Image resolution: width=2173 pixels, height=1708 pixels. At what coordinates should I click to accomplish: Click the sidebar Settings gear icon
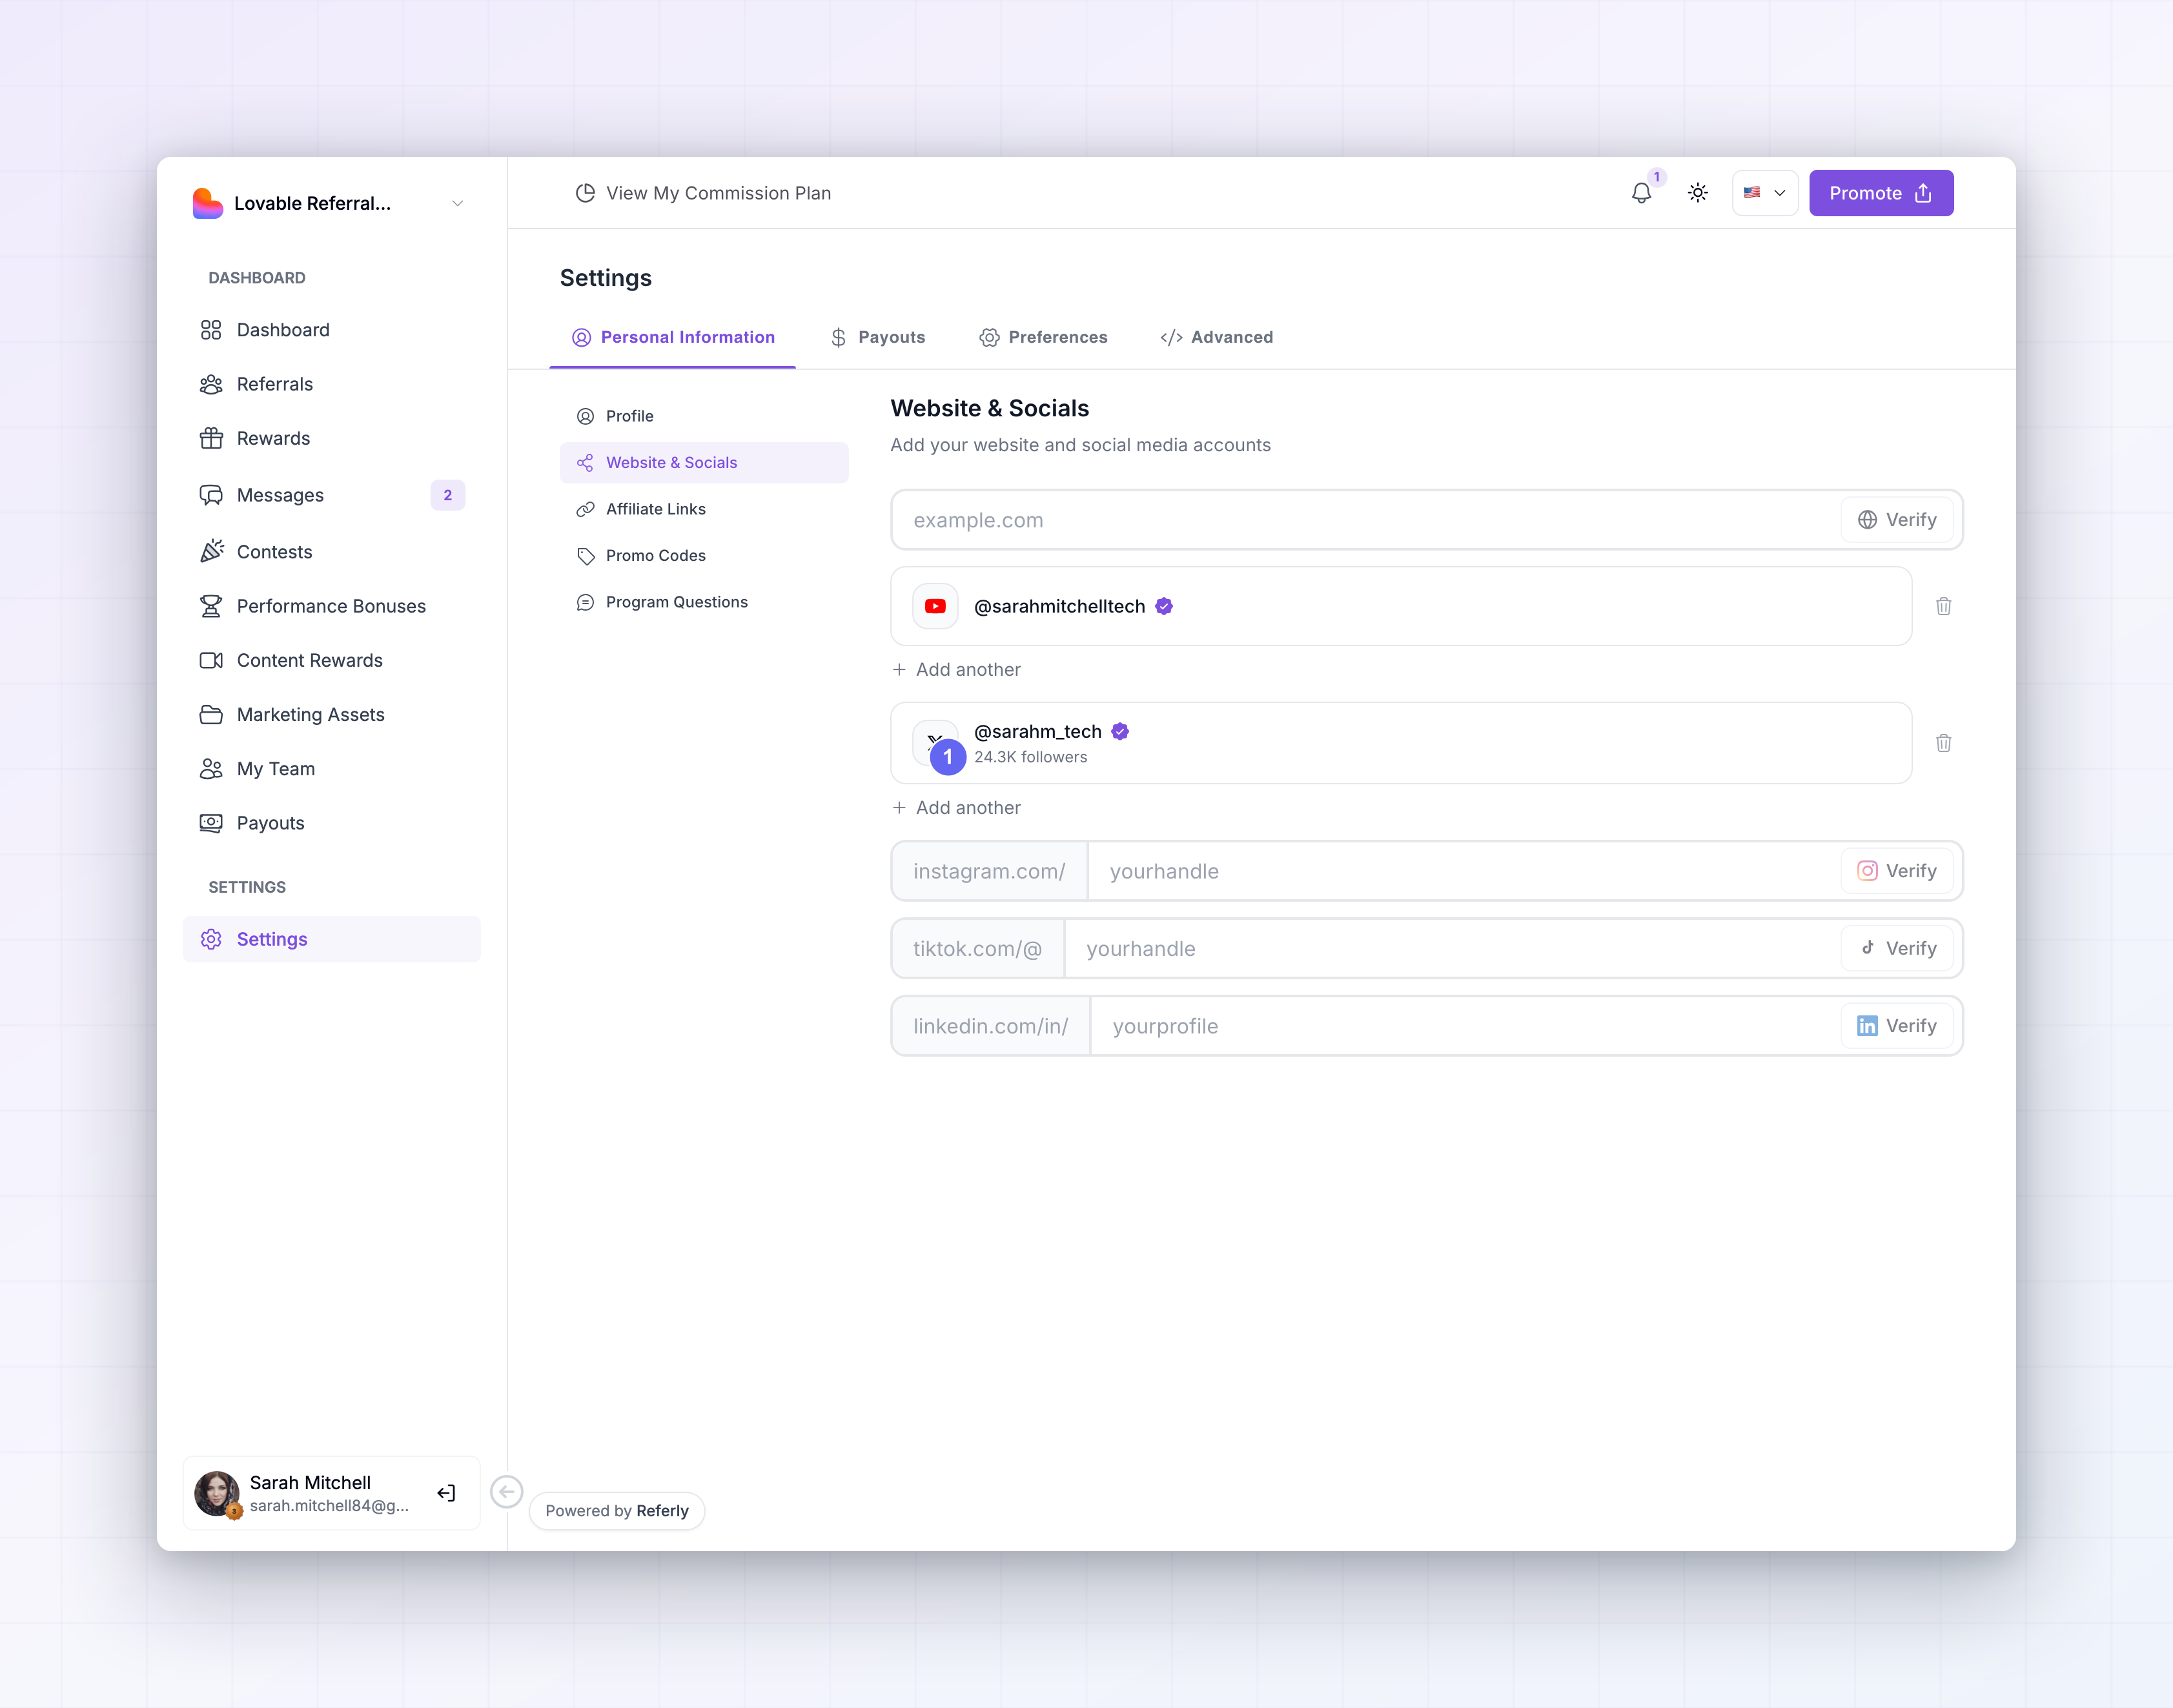click(211, 939)
